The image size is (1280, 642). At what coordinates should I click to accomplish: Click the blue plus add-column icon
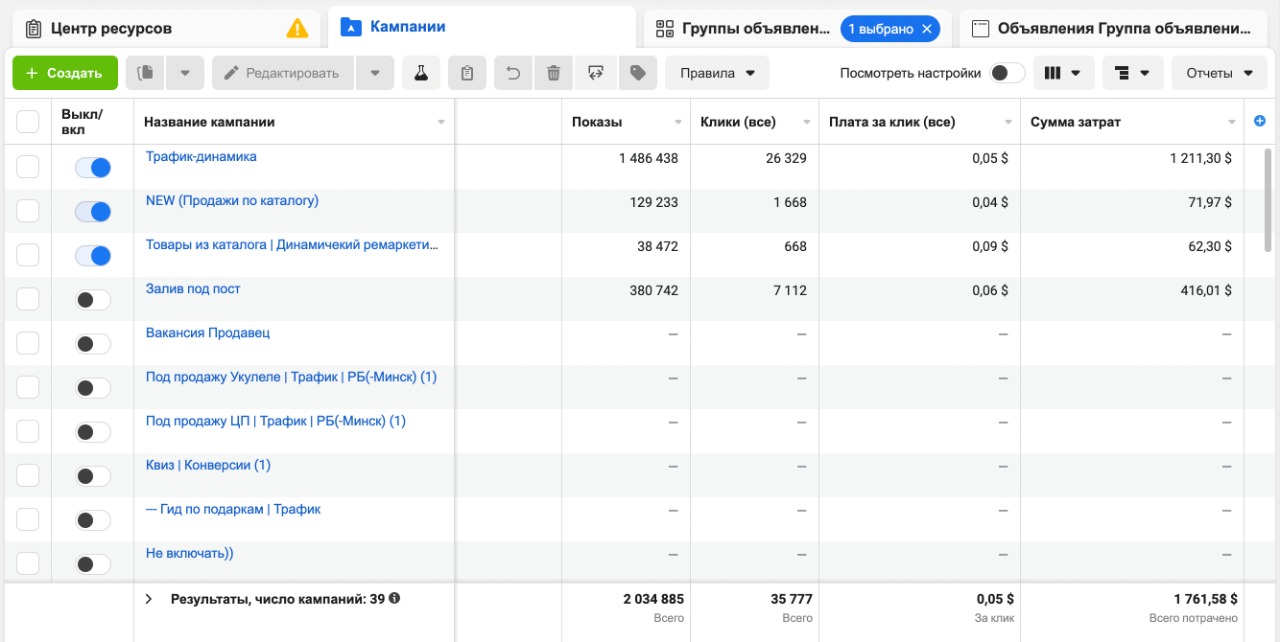tap(1259, 121)
